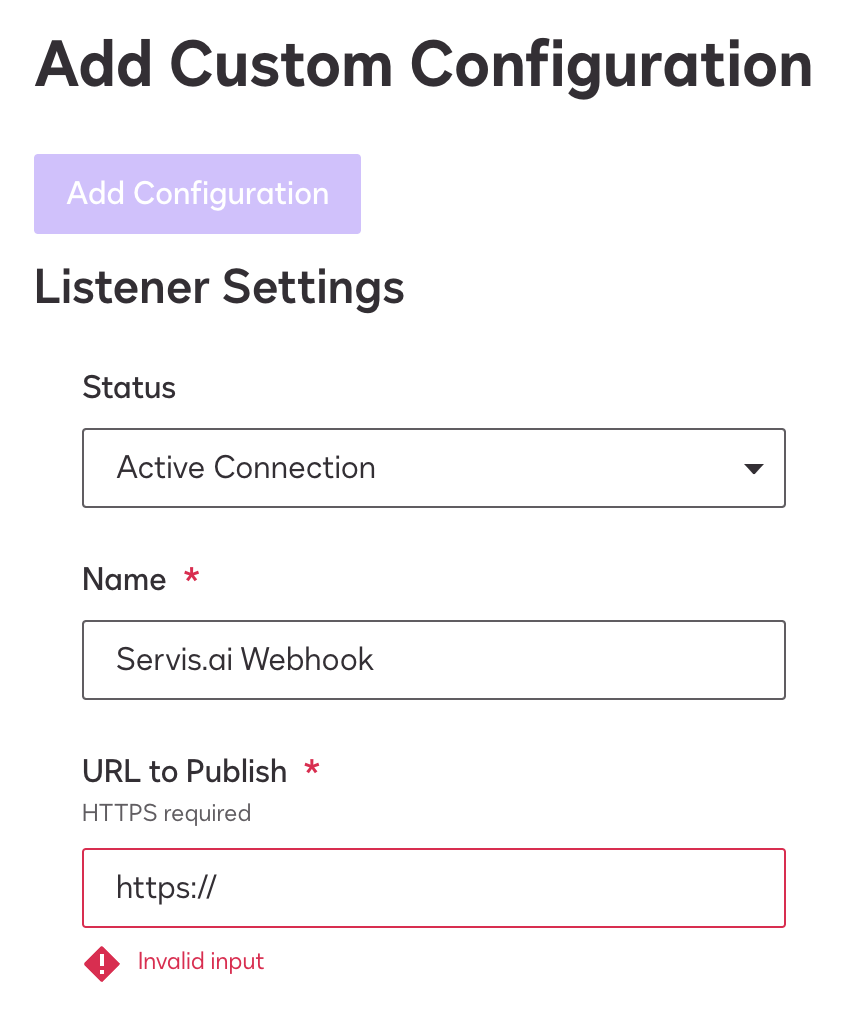Click the Servis.ai Webhook text in Name
This screenshot has width=854, height=1024.
[245, 659]
